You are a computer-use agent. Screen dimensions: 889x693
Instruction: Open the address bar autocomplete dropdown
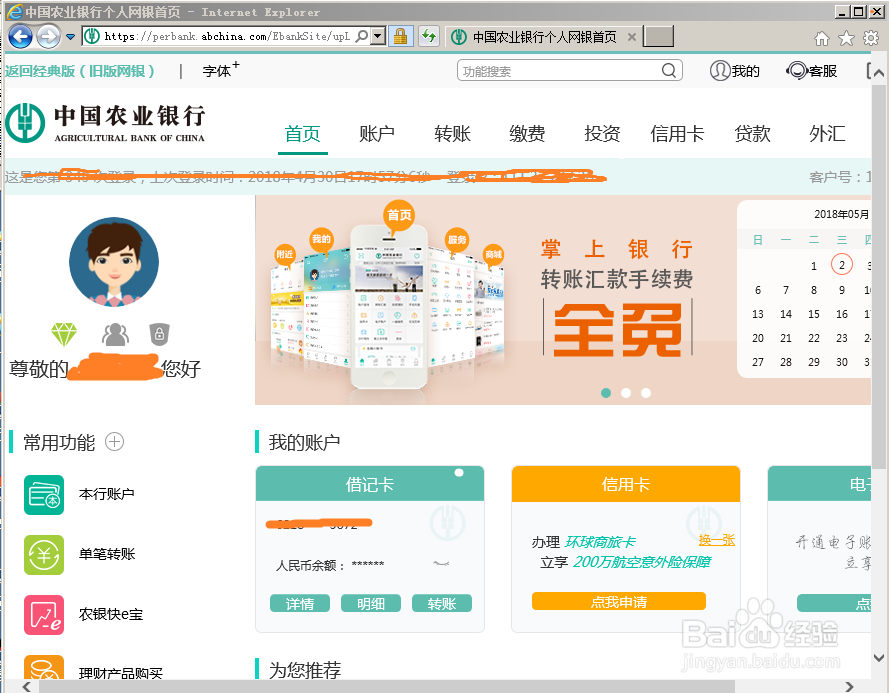click(378, 36)
